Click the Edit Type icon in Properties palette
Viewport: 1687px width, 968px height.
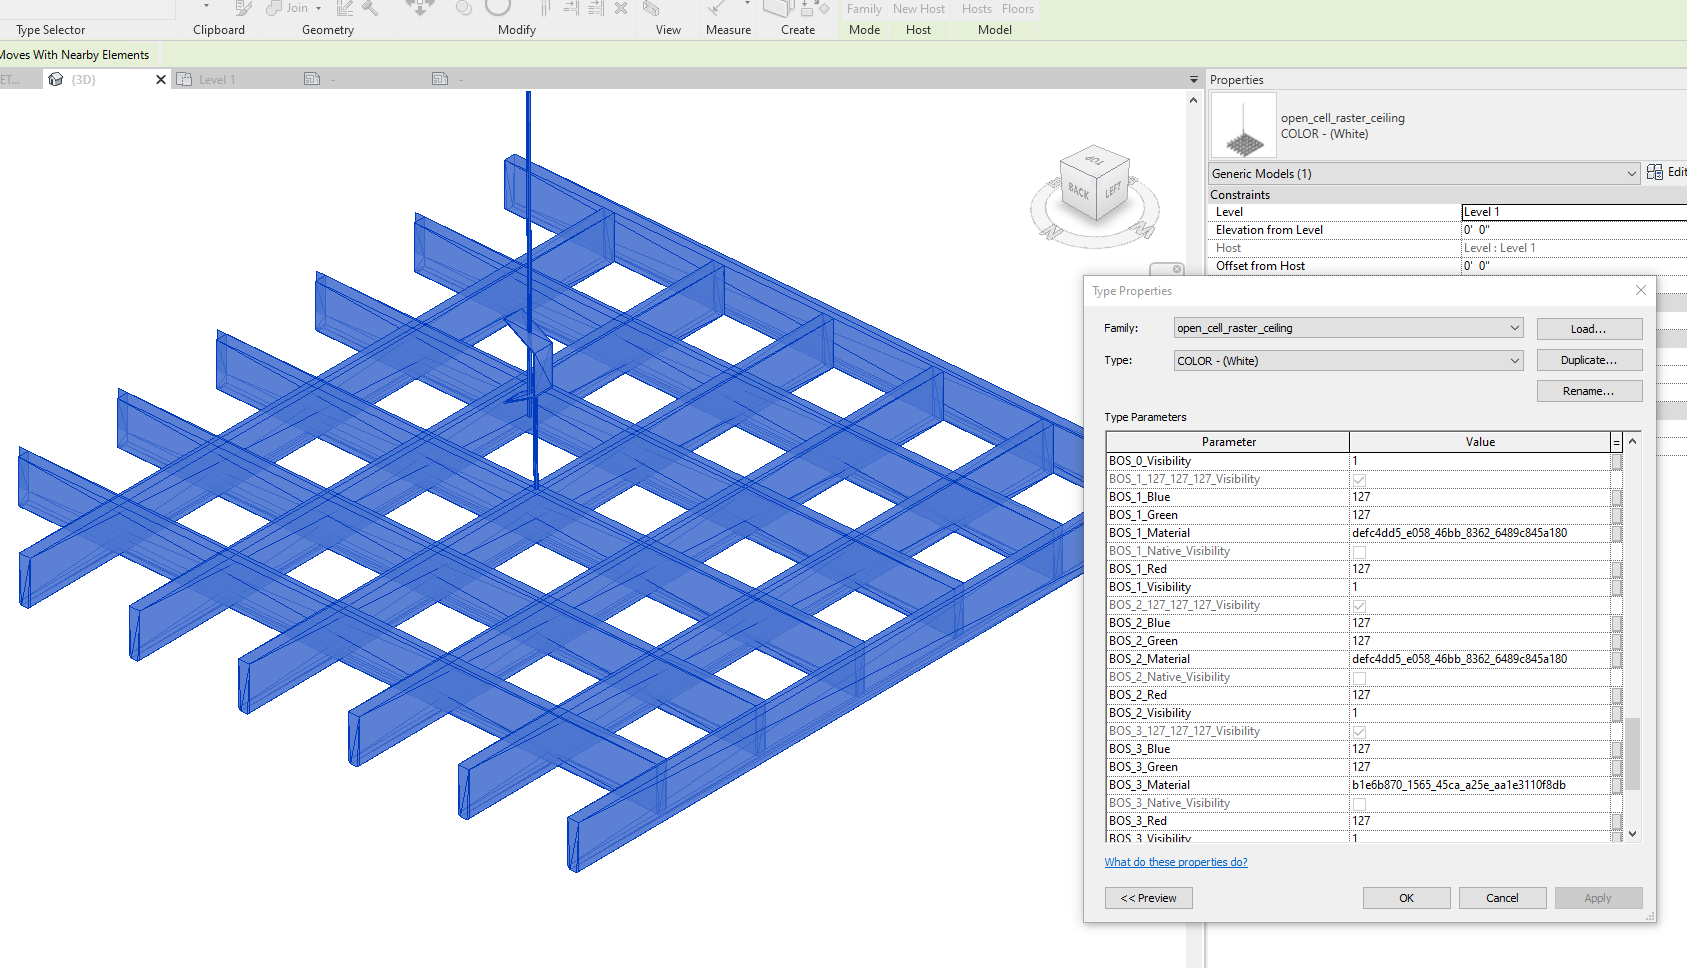pyautogui.click(x=1656, y=171)
